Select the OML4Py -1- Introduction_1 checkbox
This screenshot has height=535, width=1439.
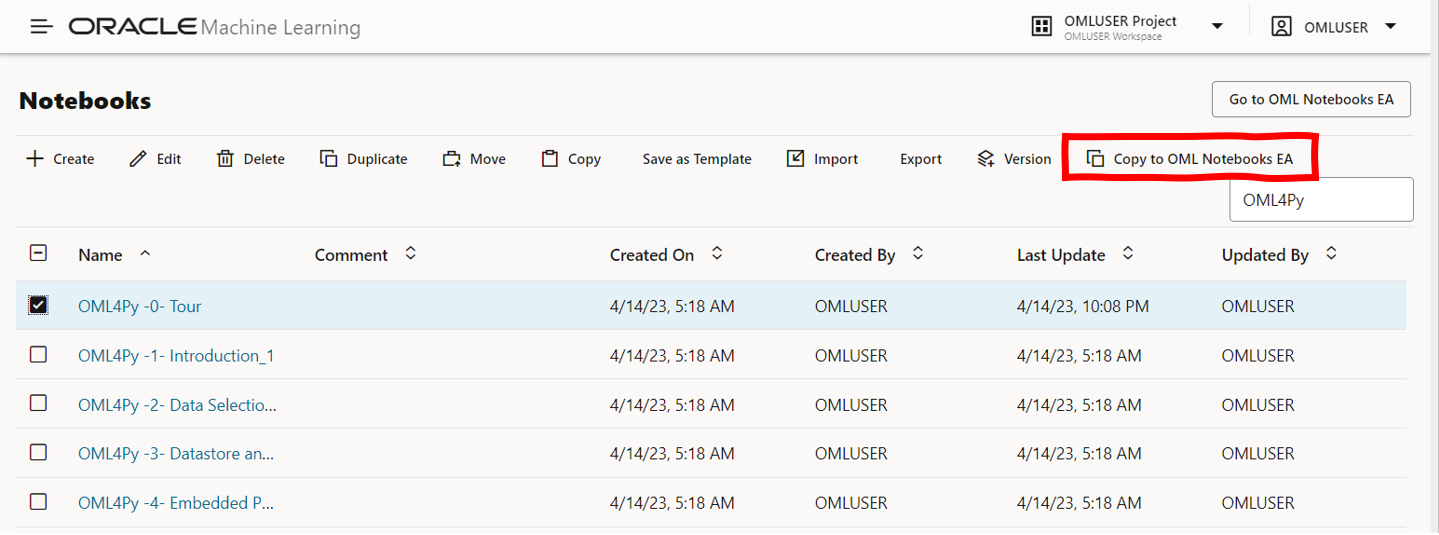click(38, 355)
